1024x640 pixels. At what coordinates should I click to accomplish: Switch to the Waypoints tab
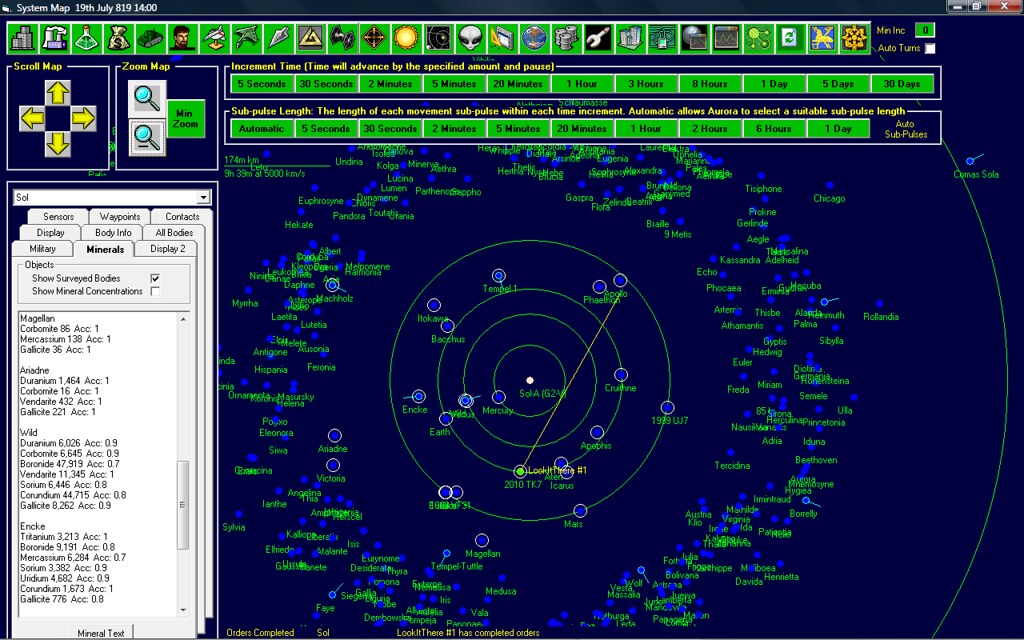pyautogui.click(x=120, y=216)
